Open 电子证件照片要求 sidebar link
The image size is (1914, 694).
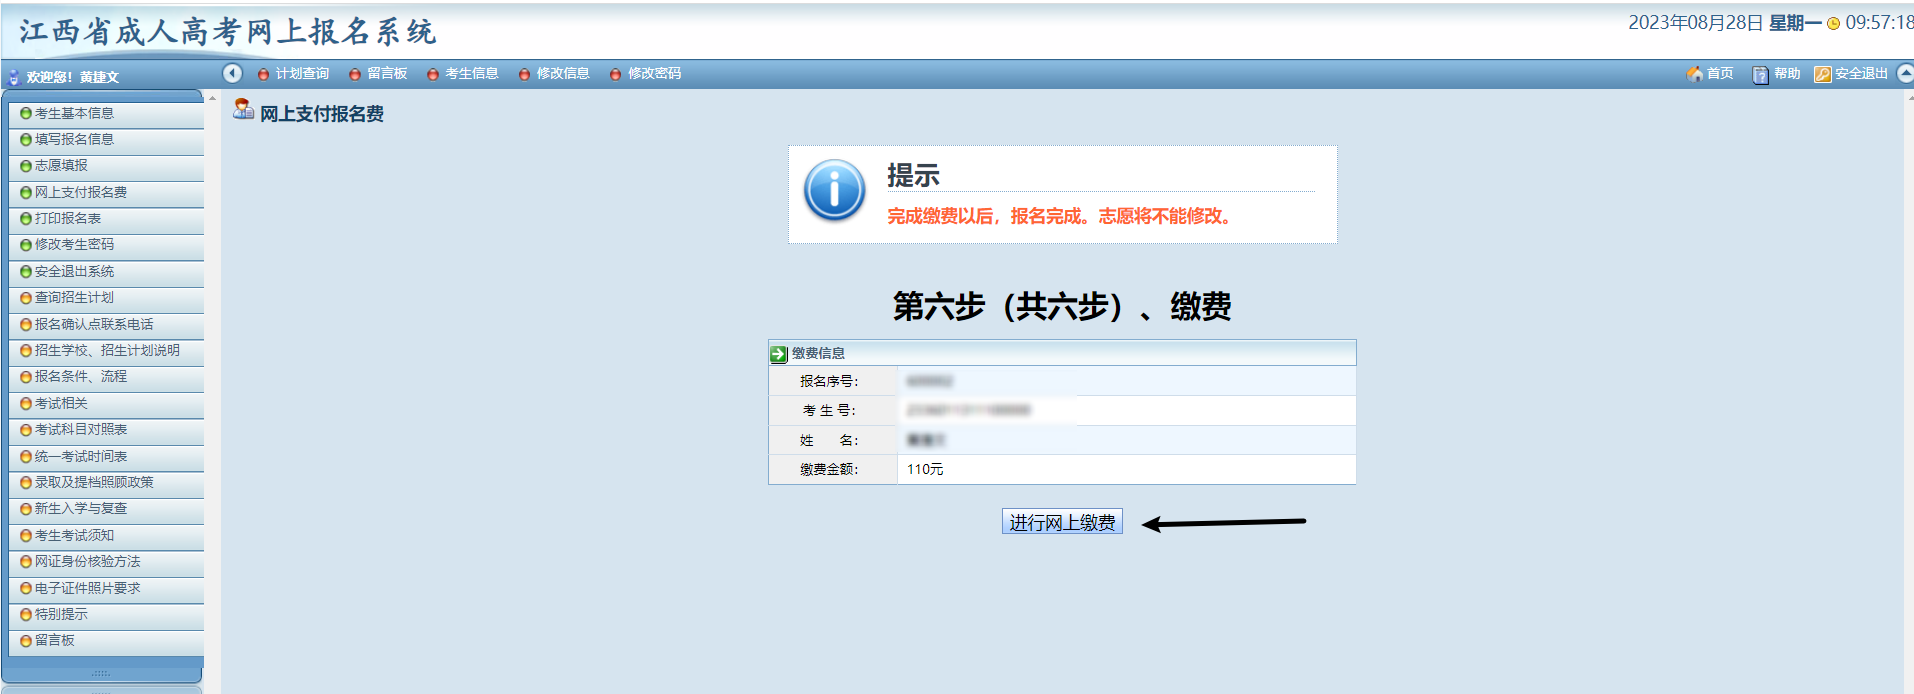pos(87,588)
